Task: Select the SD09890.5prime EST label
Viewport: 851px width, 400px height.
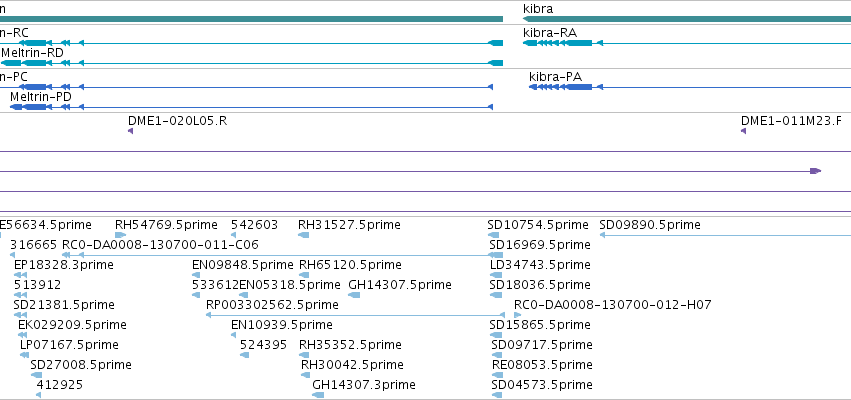Action: [x=650, y=225]
